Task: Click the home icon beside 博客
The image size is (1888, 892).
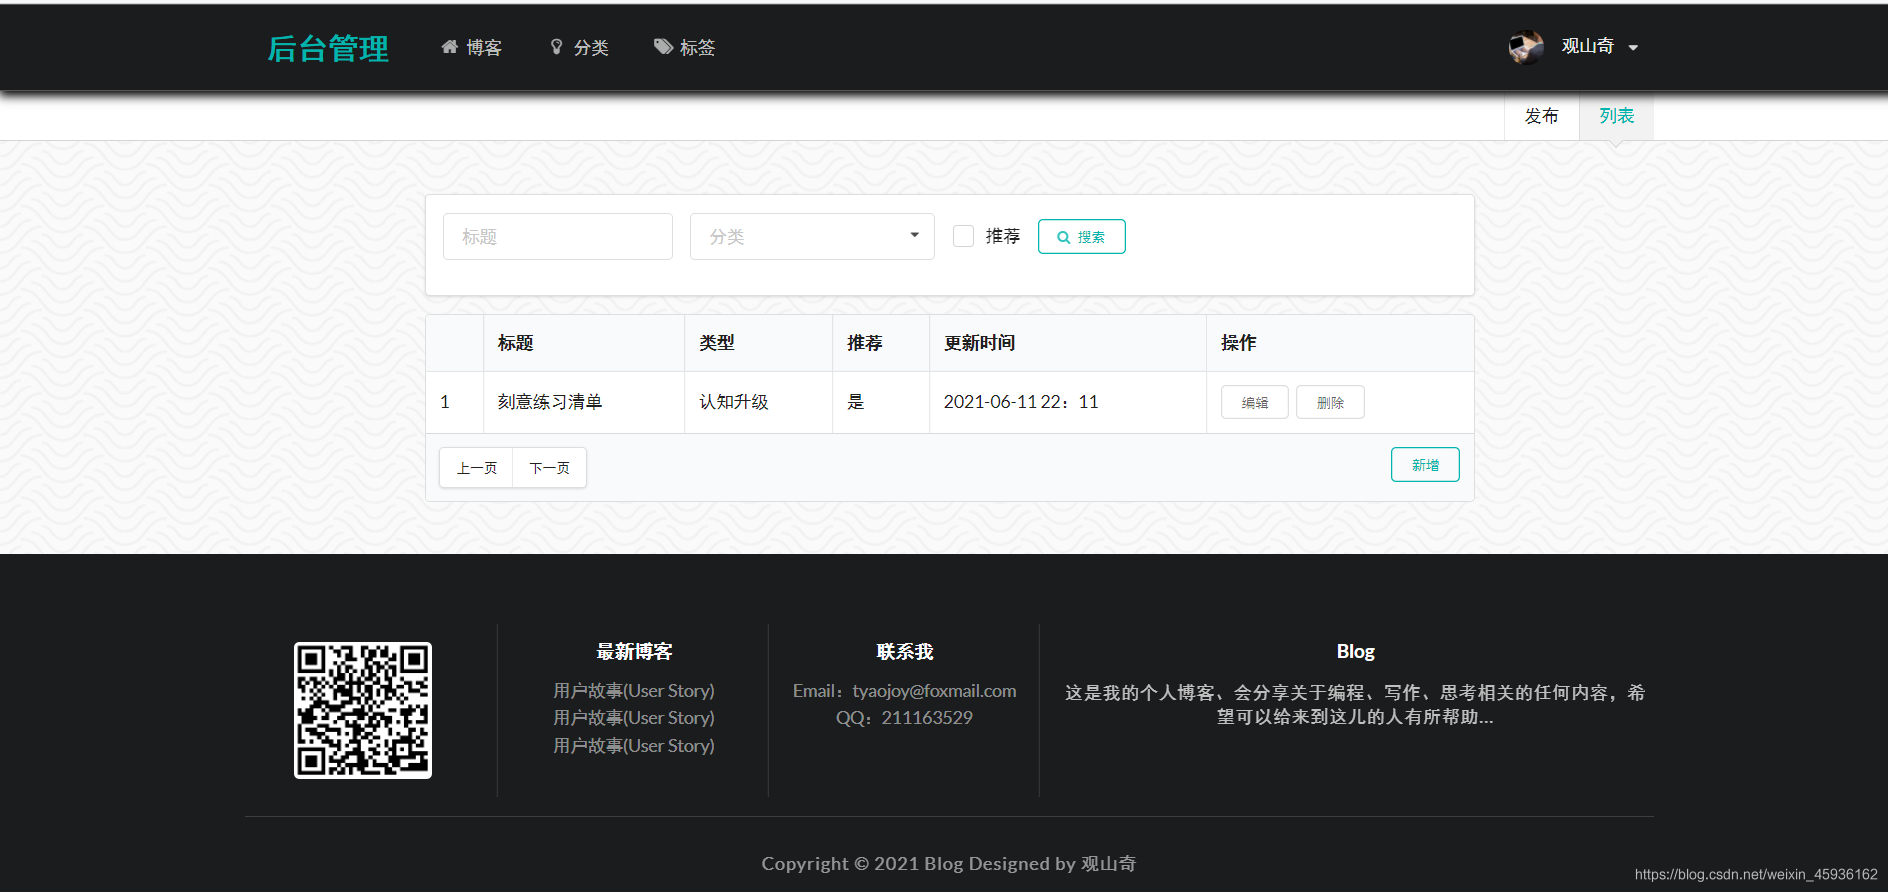Action: click(449, 47)
